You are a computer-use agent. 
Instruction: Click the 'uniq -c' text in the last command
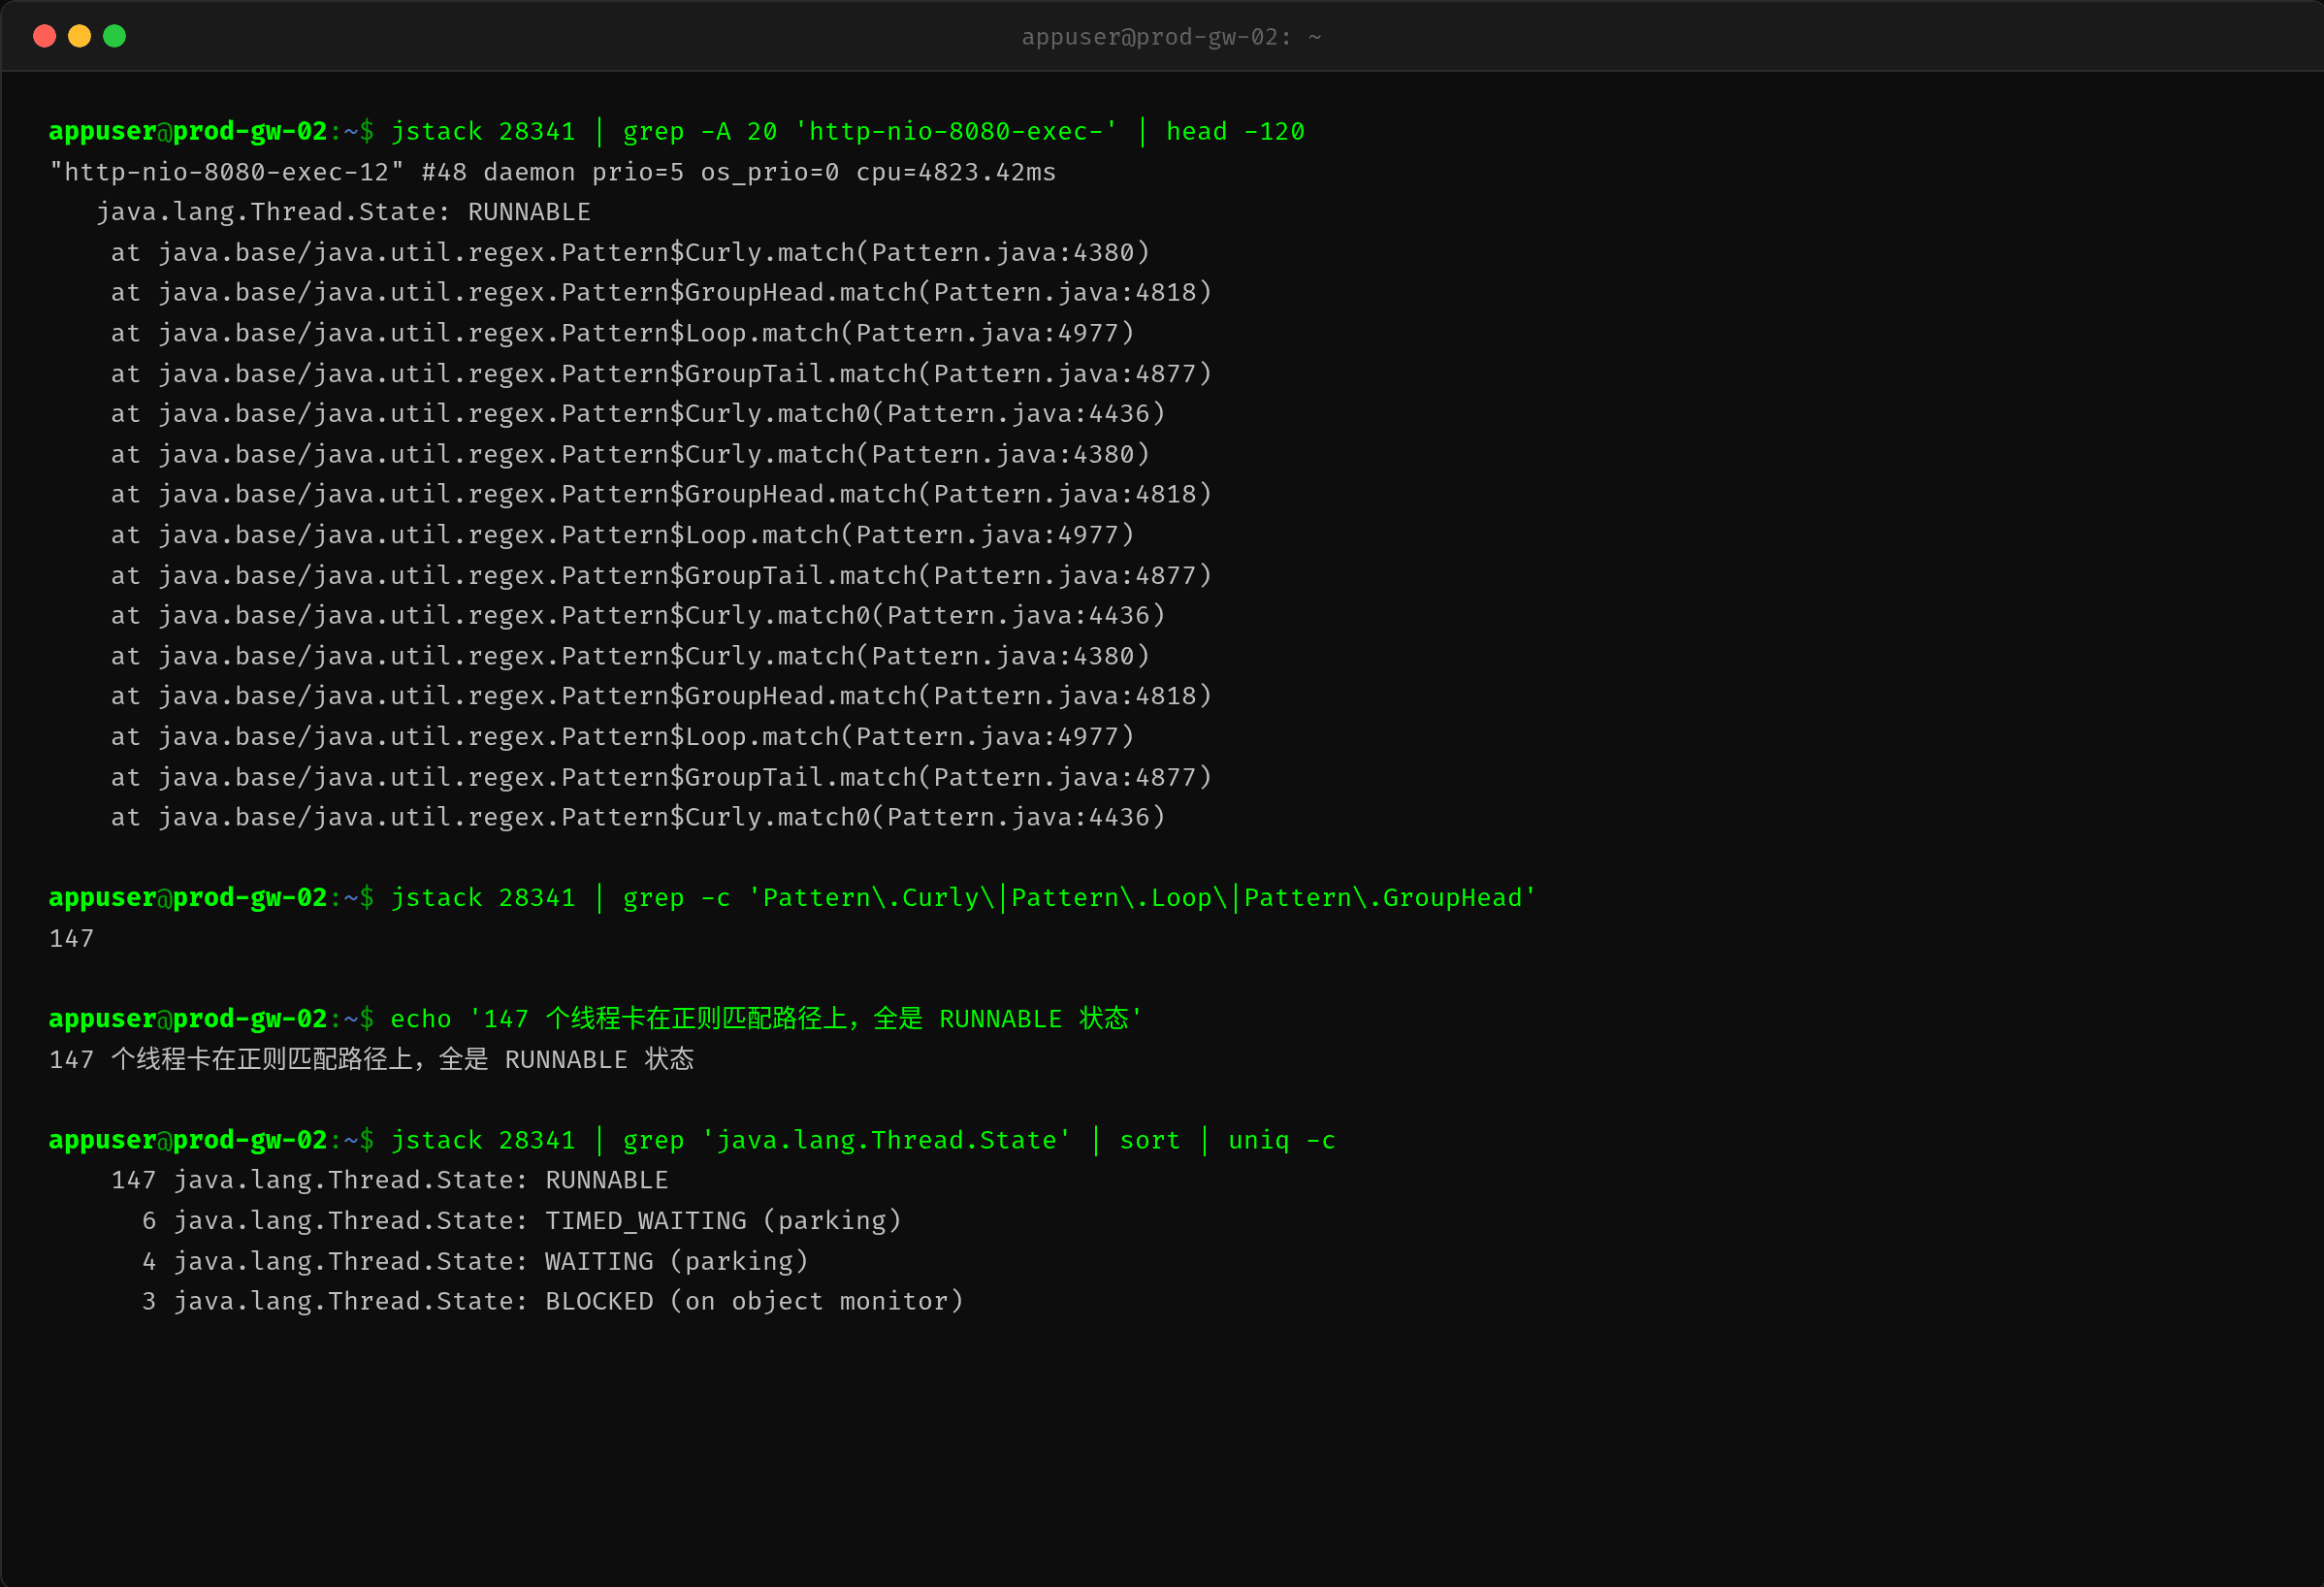point(1281,1140)
